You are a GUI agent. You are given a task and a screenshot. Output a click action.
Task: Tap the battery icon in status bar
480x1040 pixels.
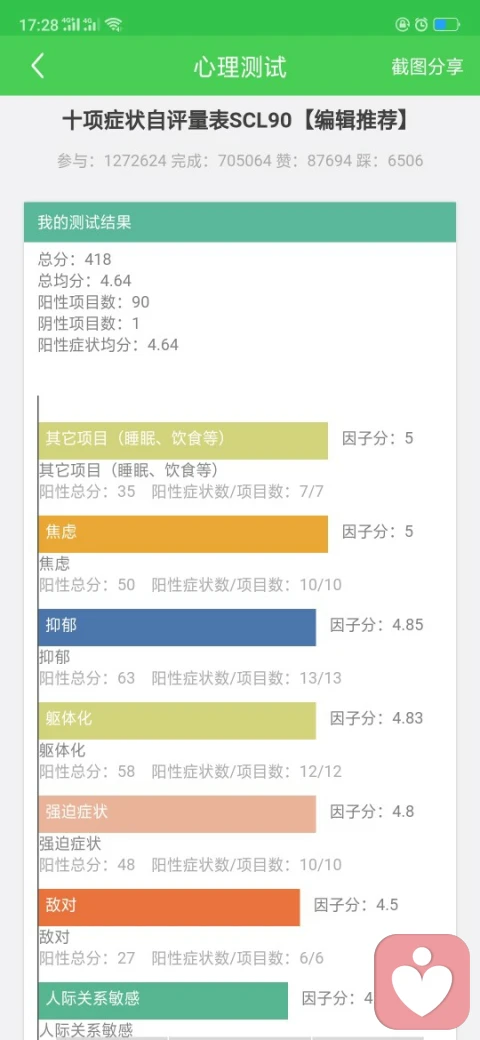pos(447,25)
